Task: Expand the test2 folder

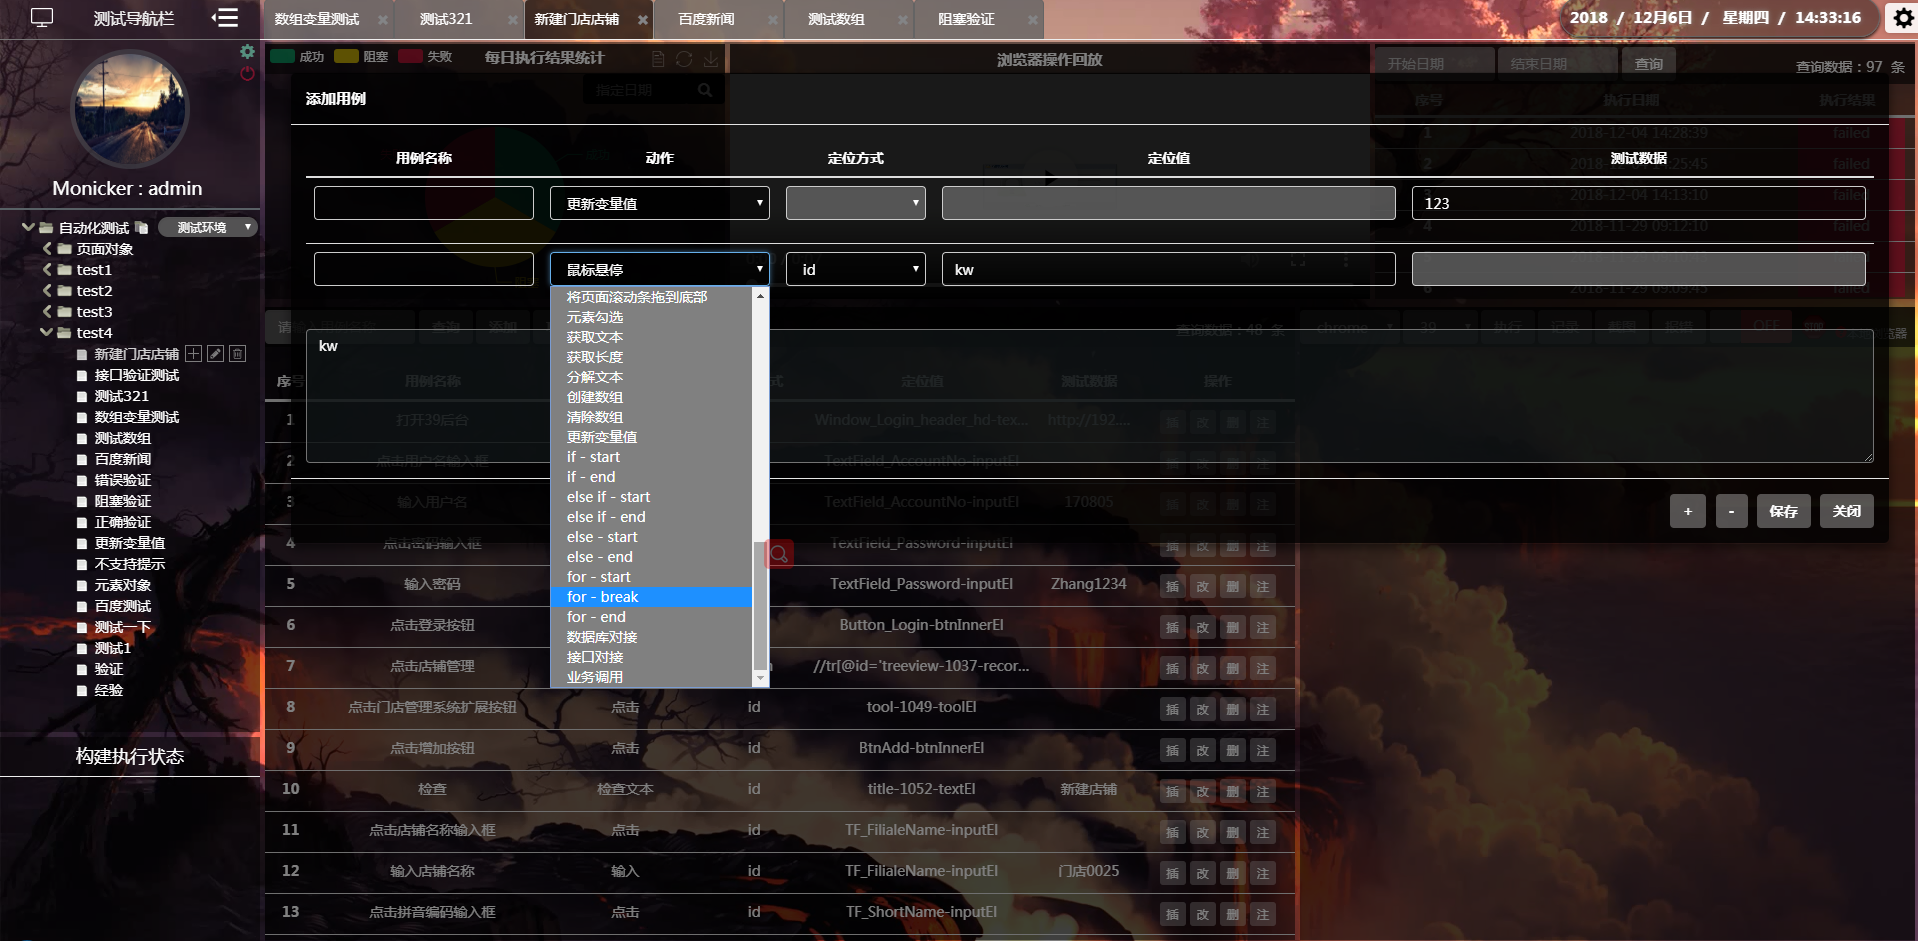Action: coord(47,291)
